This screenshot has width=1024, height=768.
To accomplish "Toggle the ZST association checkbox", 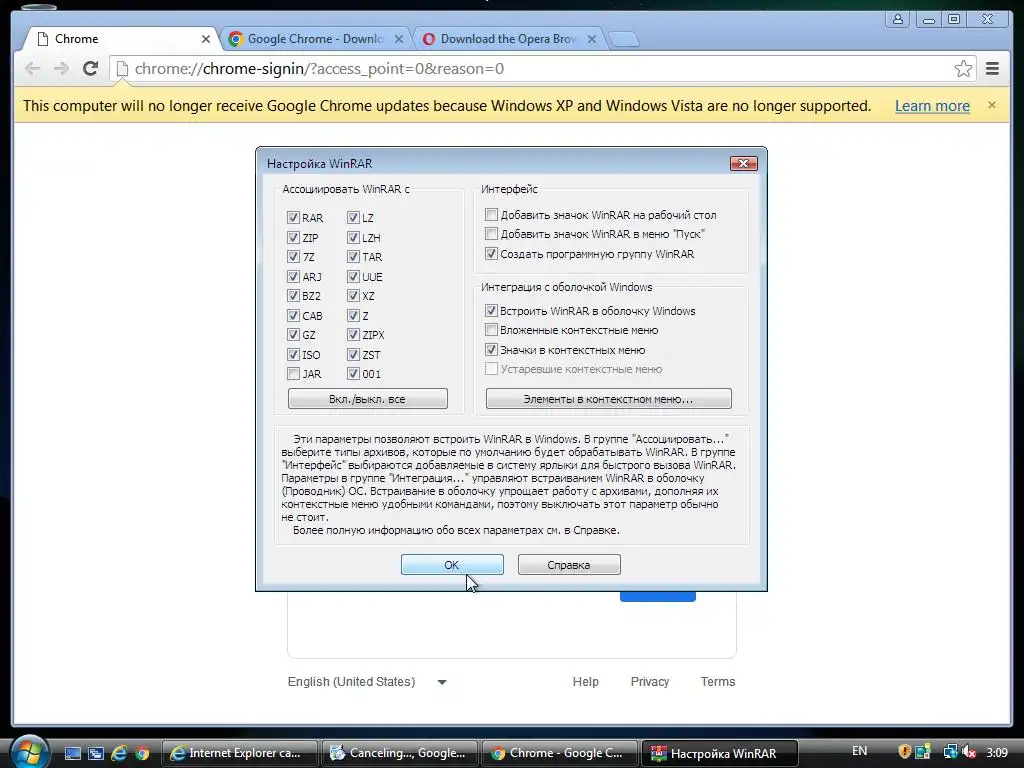I will 353,355.
